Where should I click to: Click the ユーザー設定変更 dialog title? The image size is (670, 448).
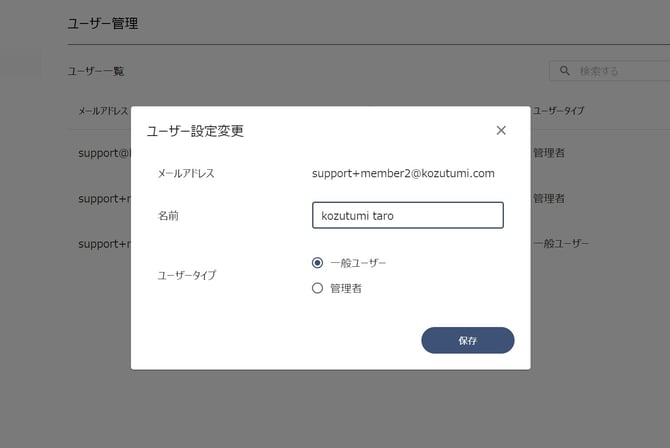[x=195, y=131]
